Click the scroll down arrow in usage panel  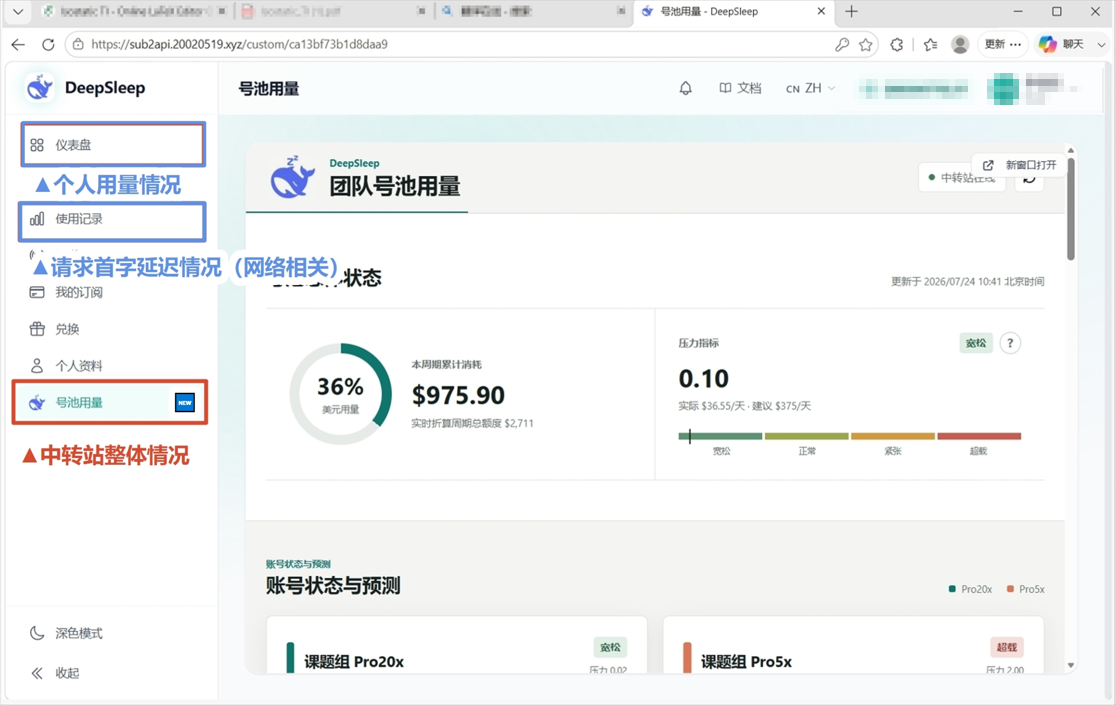click(x=1070, y=666)
